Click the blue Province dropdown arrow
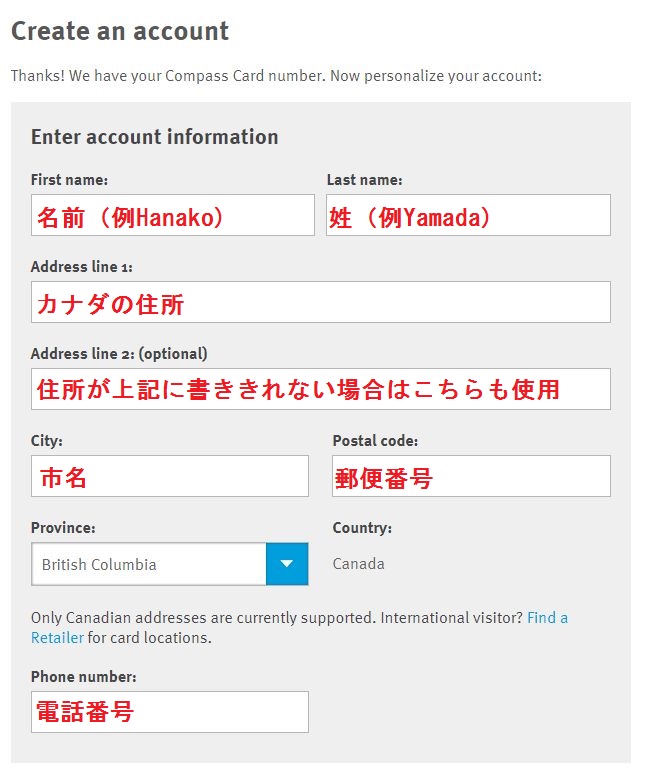The width and height of the screenshot is (645, 778). click(x=287, y=564)
